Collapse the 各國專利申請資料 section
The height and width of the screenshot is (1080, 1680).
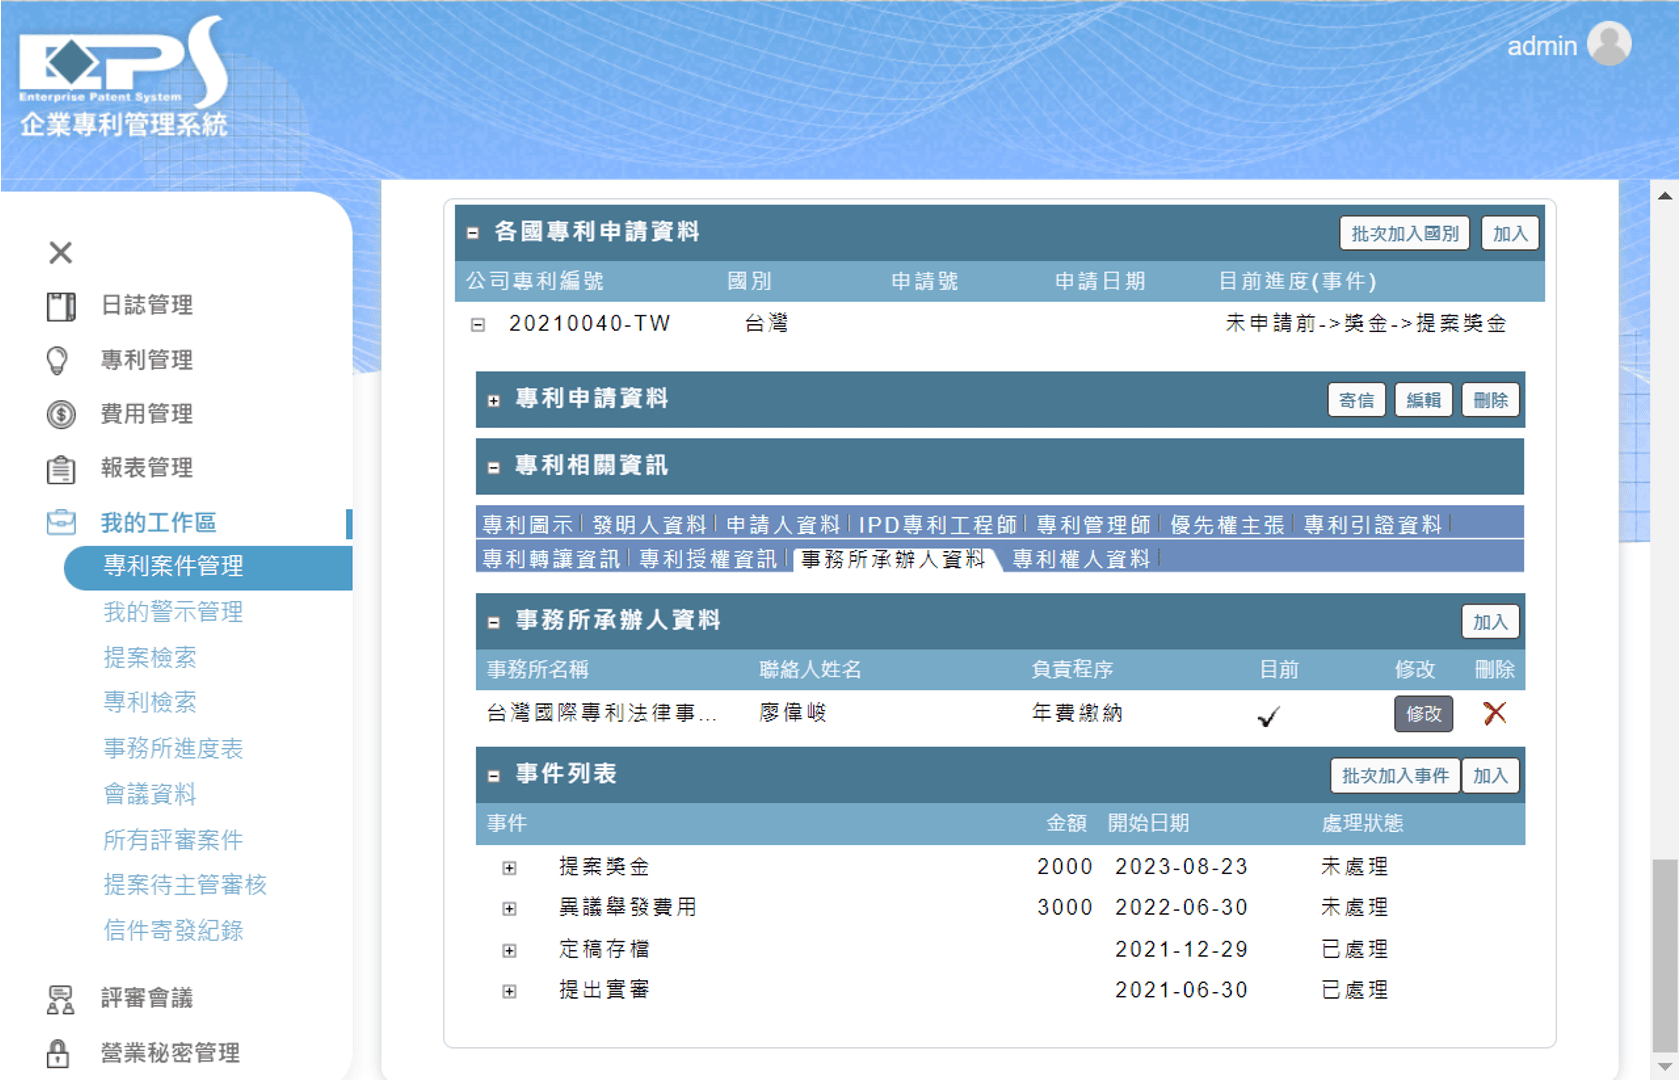[x=473, y=233]
